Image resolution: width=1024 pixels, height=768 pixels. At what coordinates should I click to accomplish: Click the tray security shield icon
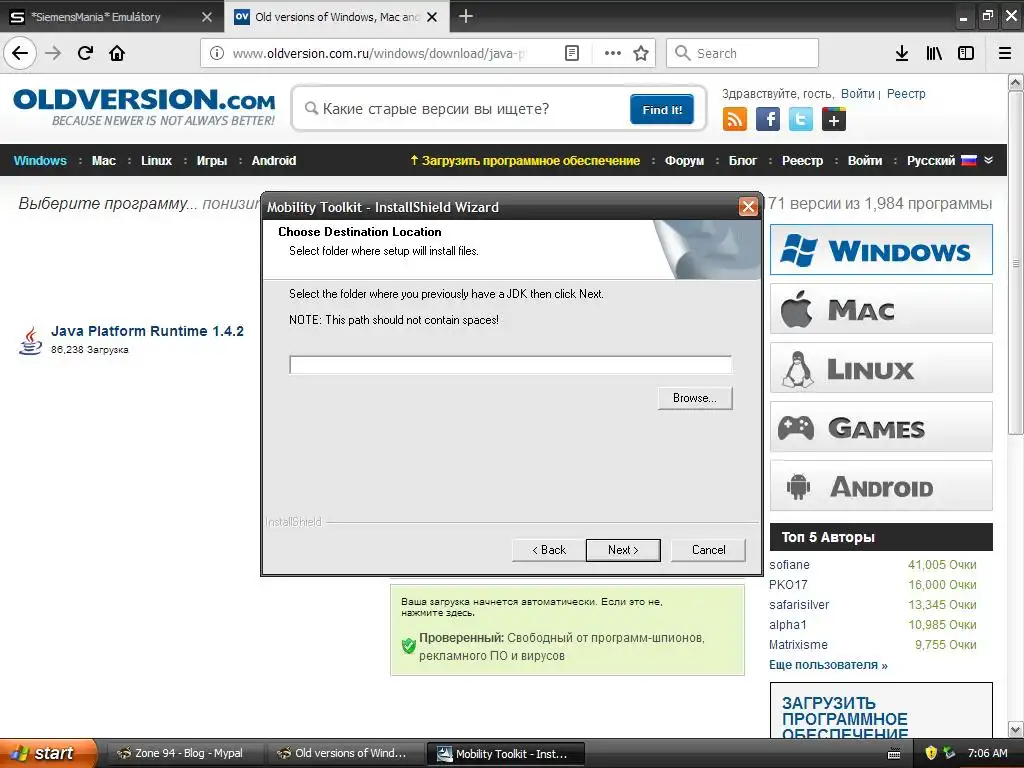(x=931, y=753)
